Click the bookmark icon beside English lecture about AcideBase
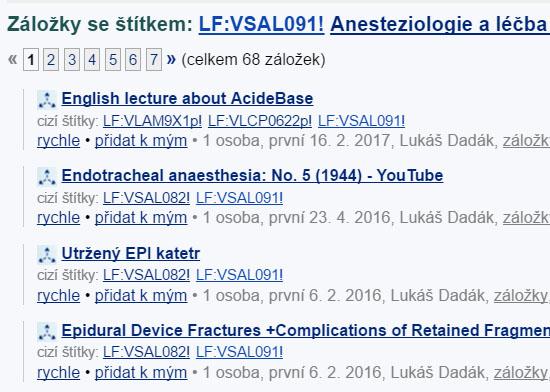Screen dimensions: 550x392 tap(47, 100)
